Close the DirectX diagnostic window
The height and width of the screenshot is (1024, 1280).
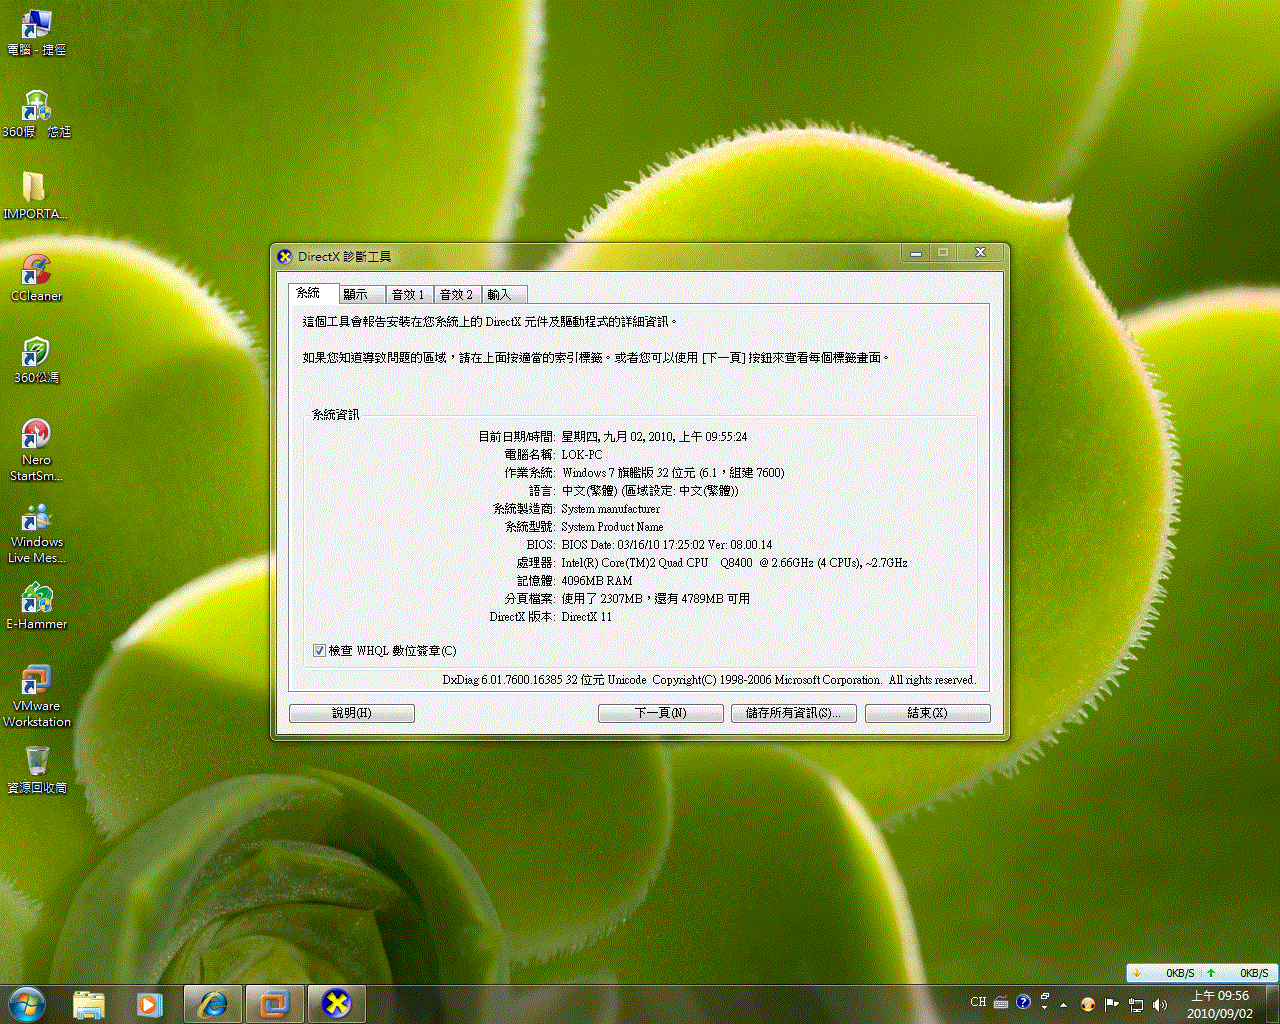click(x=981, y=253)
